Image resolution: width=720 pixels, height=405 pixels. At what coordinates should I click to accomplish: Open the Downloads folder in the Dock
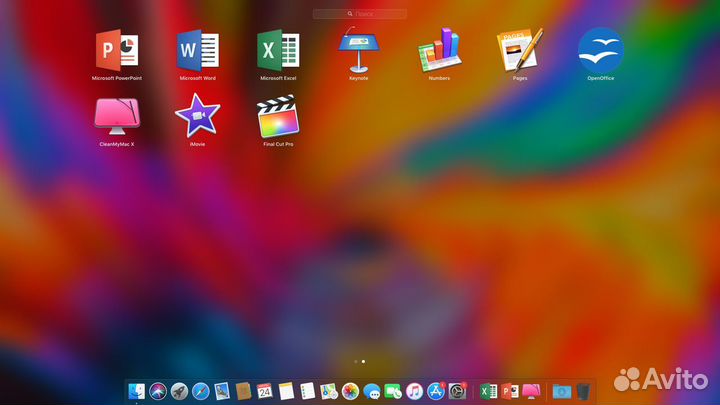point(562,392)
